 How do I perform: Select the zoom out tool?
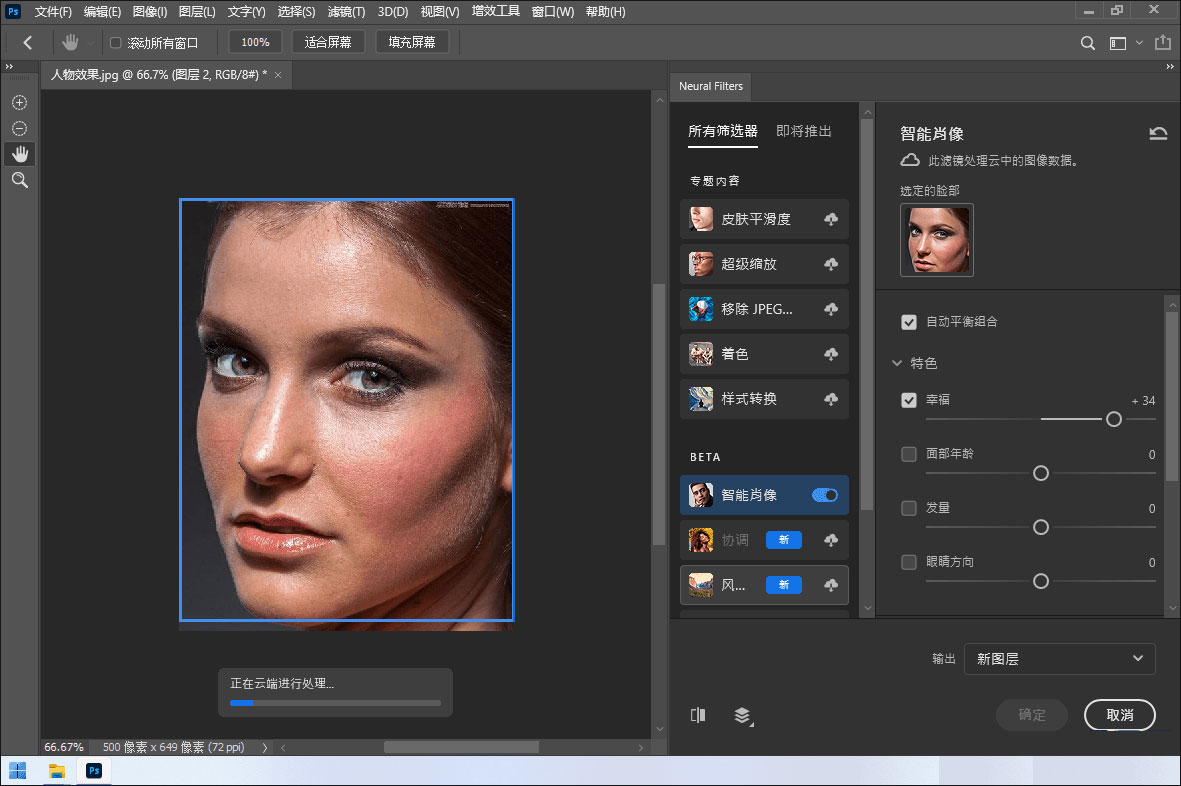click(x=19, y=129)
